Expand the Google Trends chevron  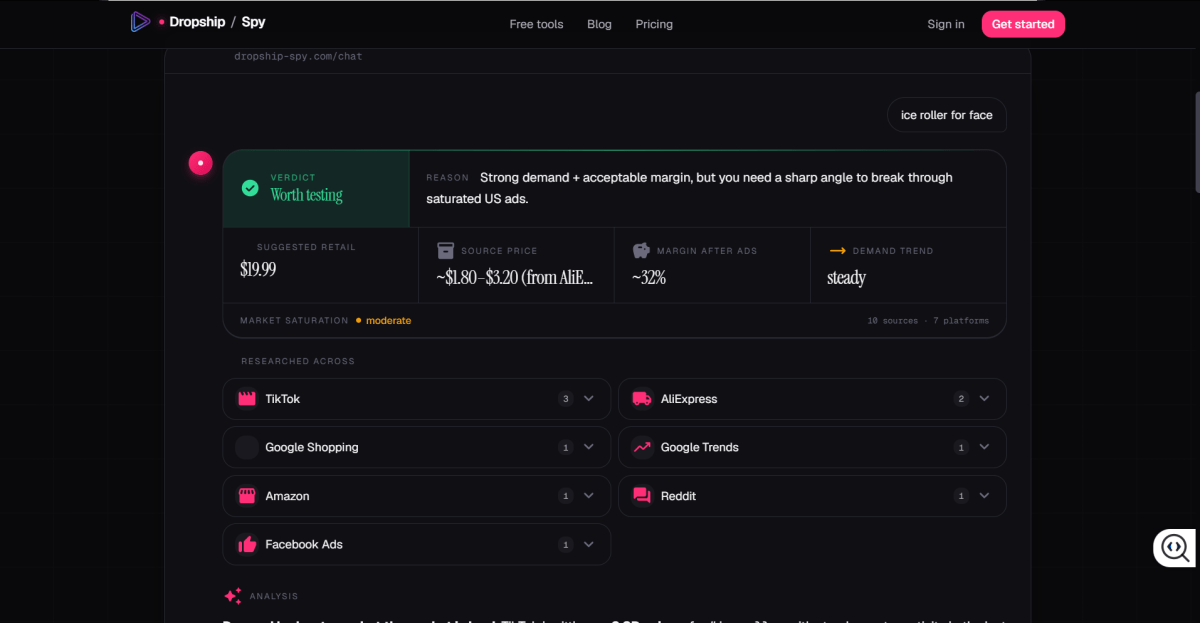pyautogui.click(x=985, y=447)
